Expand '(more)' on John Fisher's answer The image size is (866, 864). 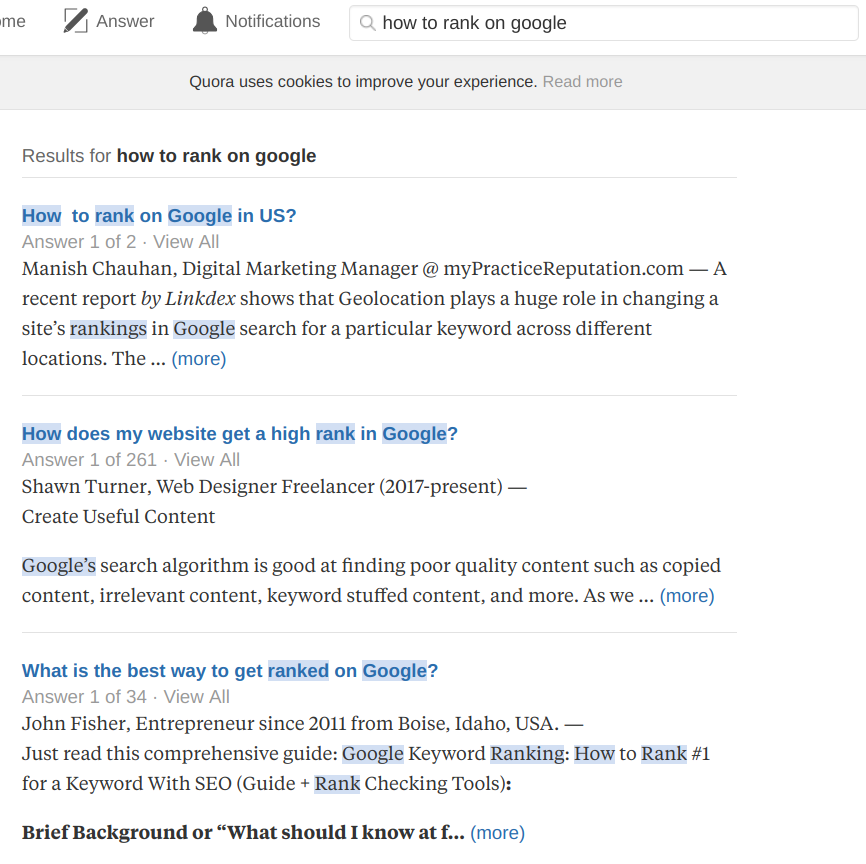[x=498, y=833]
